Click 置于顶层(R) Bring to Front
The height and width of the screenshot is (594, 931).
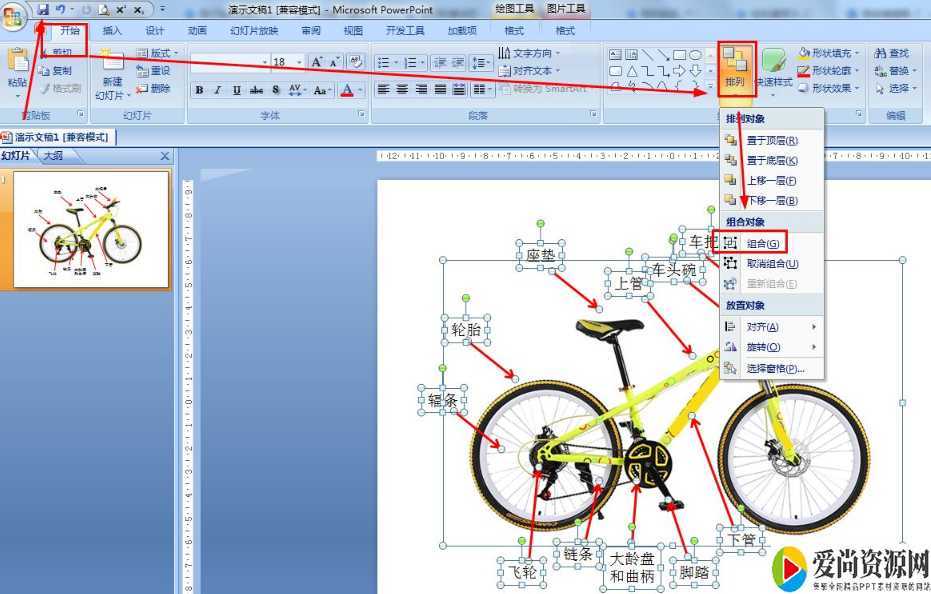[771, 141]
